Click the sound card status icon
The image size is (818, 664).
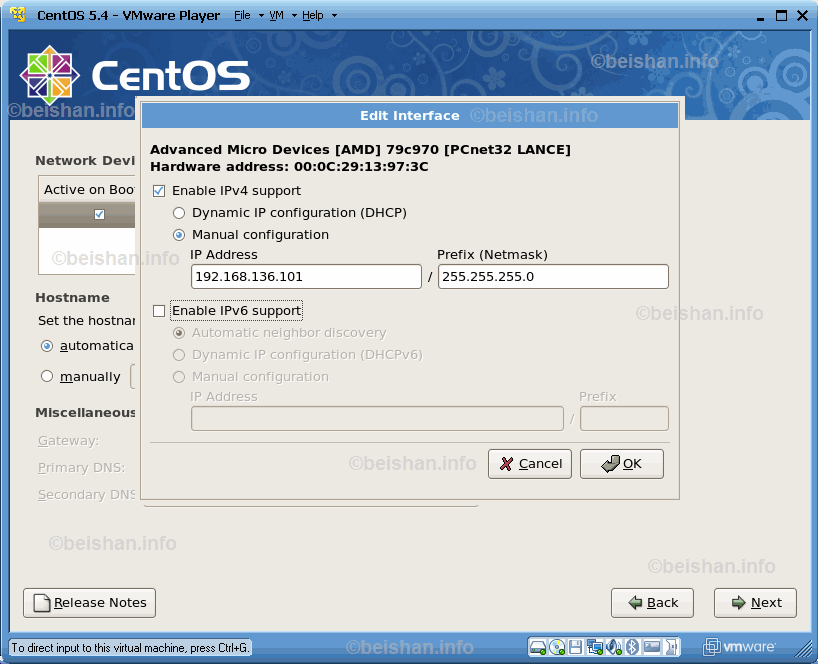614,647
